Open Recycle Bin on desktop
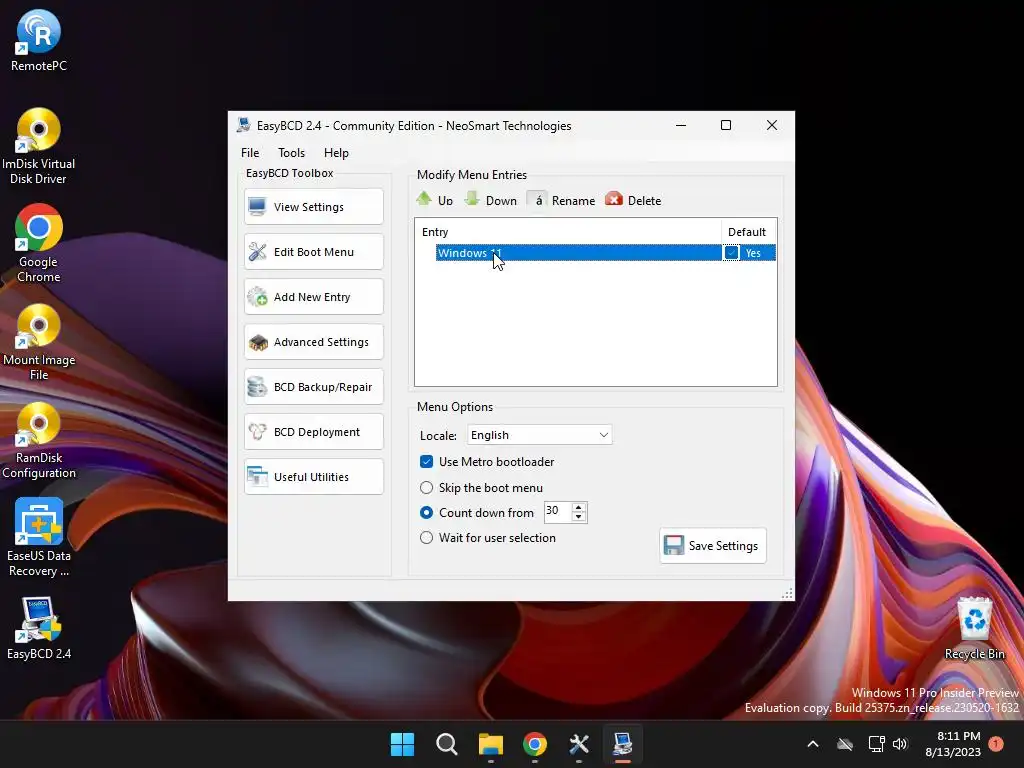This screenshot has height=768, width=1024. click(x=974, y=629)
